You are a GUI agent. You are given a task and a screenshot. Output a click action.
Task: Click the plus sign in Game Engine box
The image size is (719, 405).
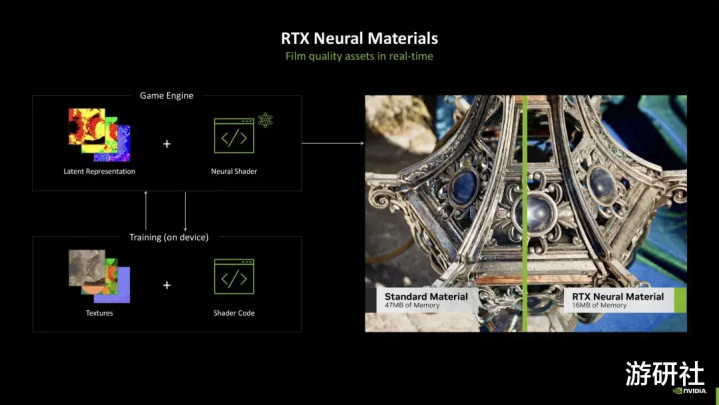(167, 144)
